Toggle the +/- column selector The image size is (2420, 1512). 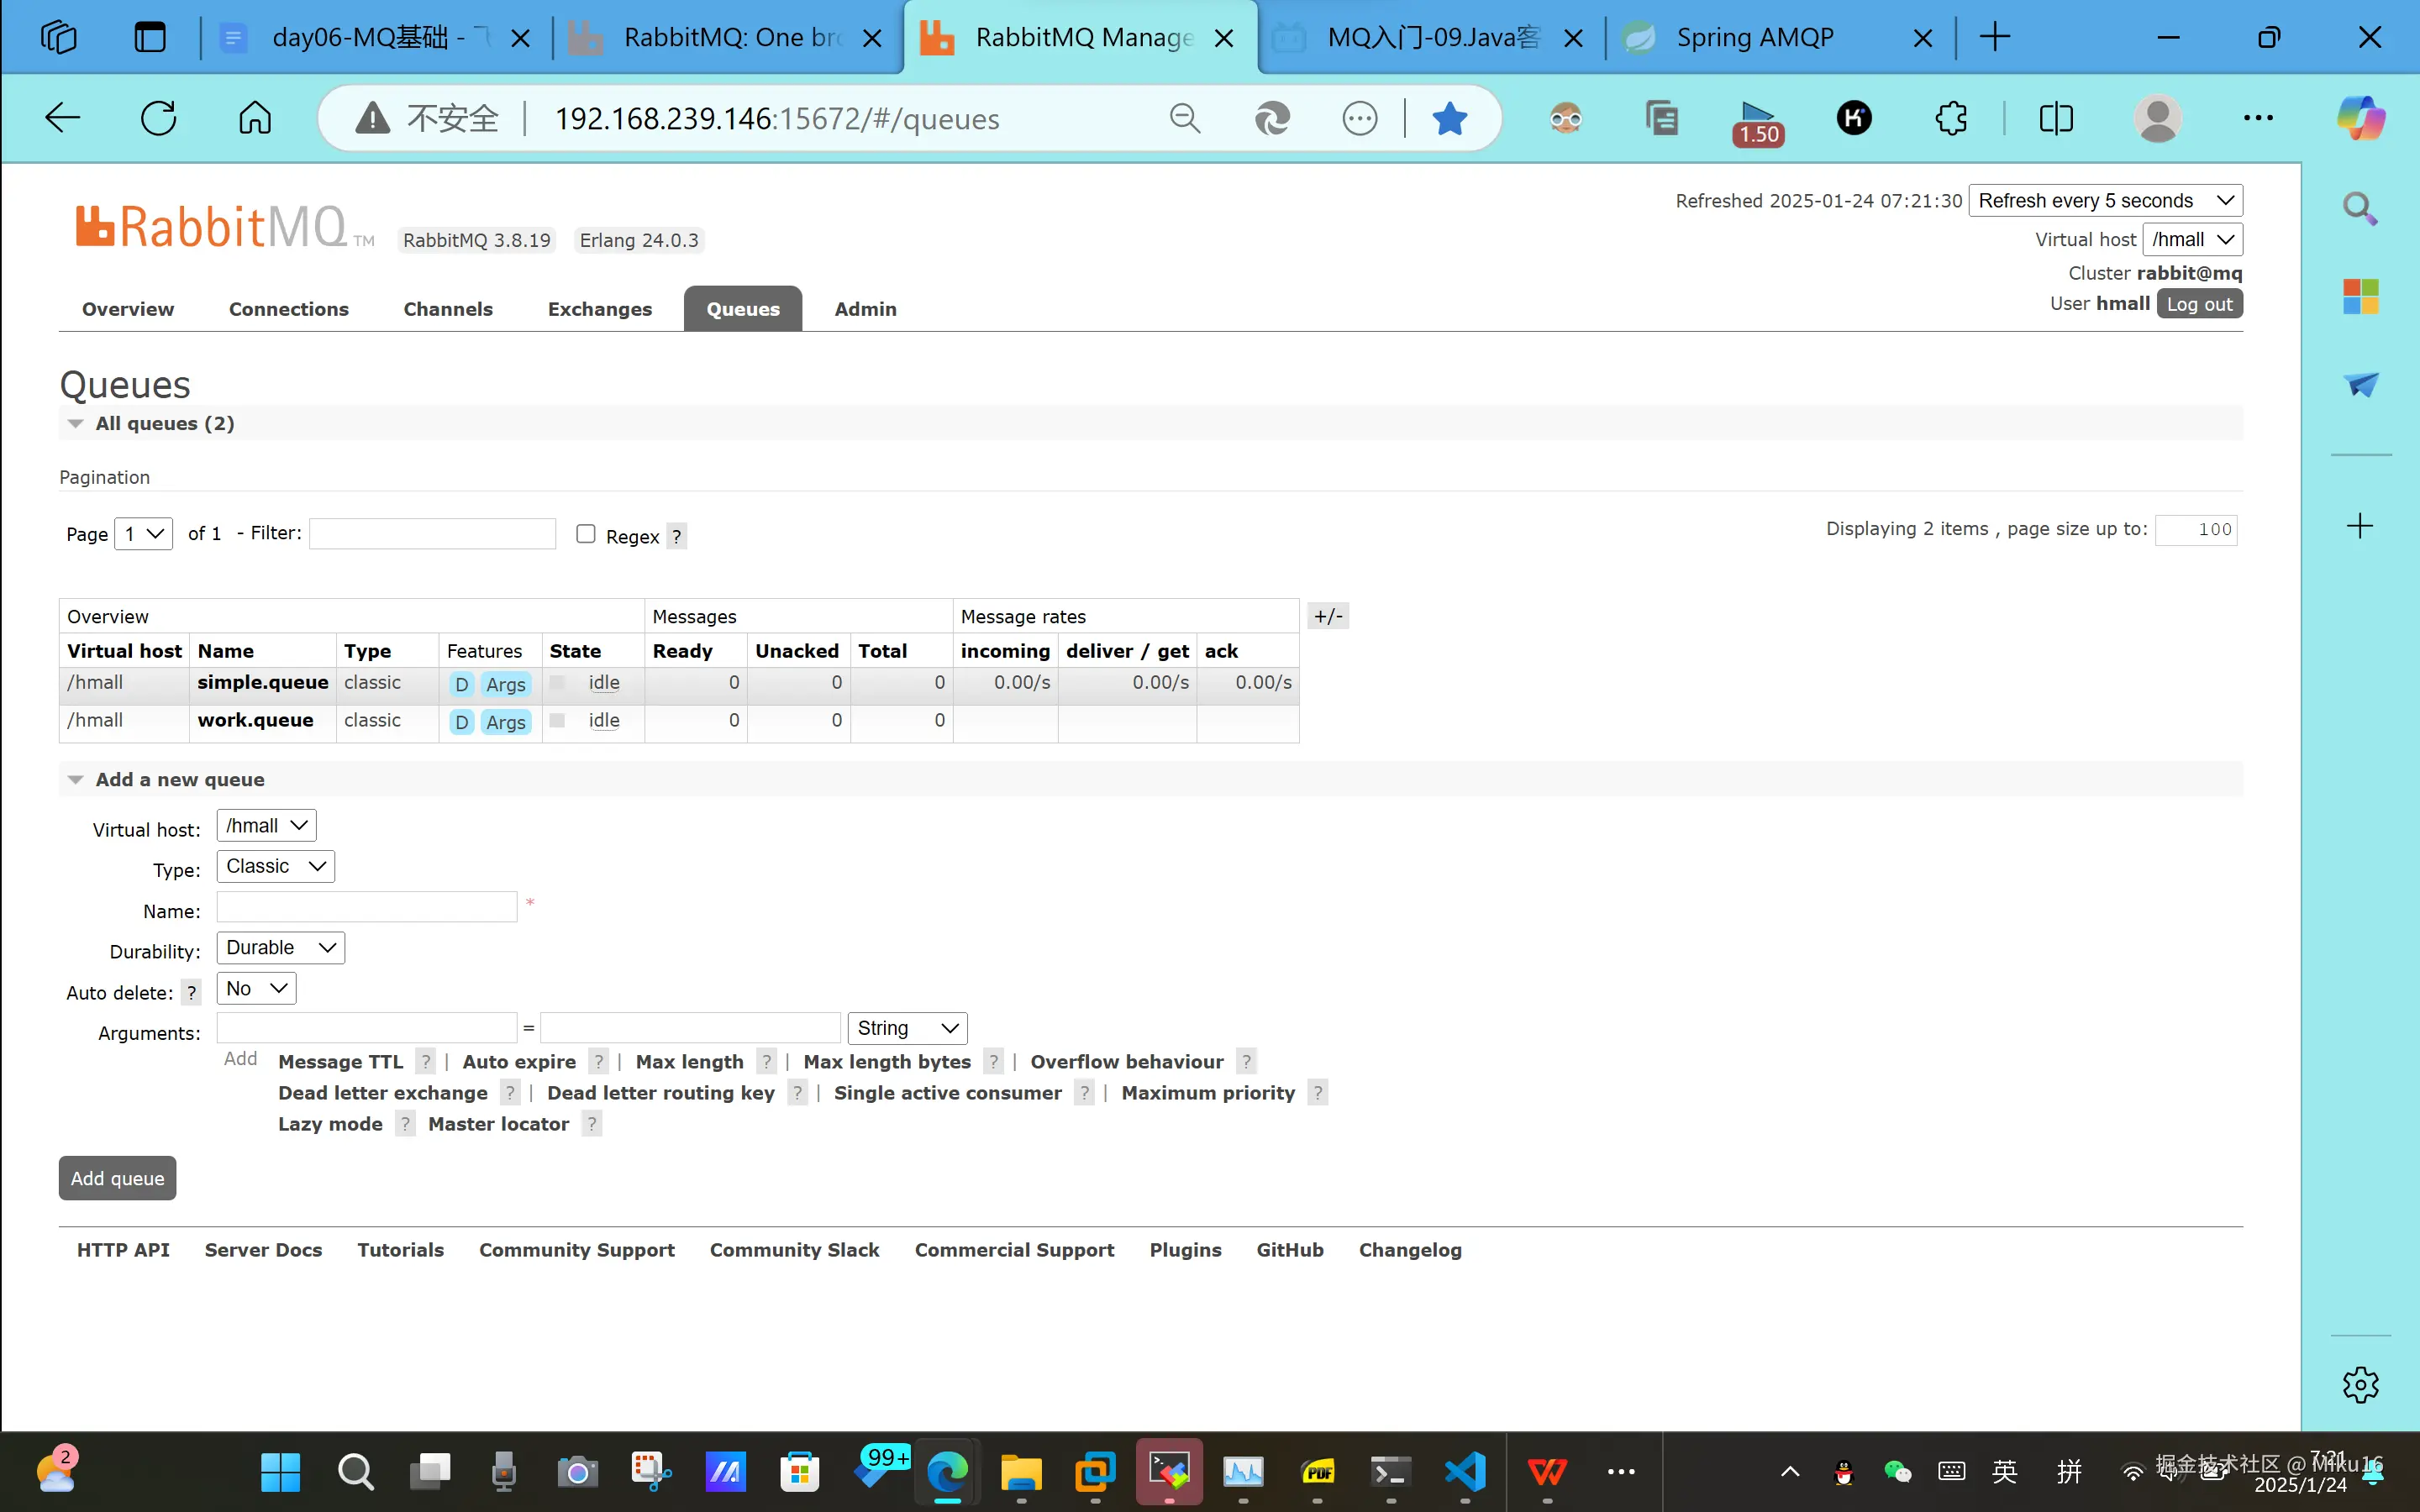click(1328, 616)
